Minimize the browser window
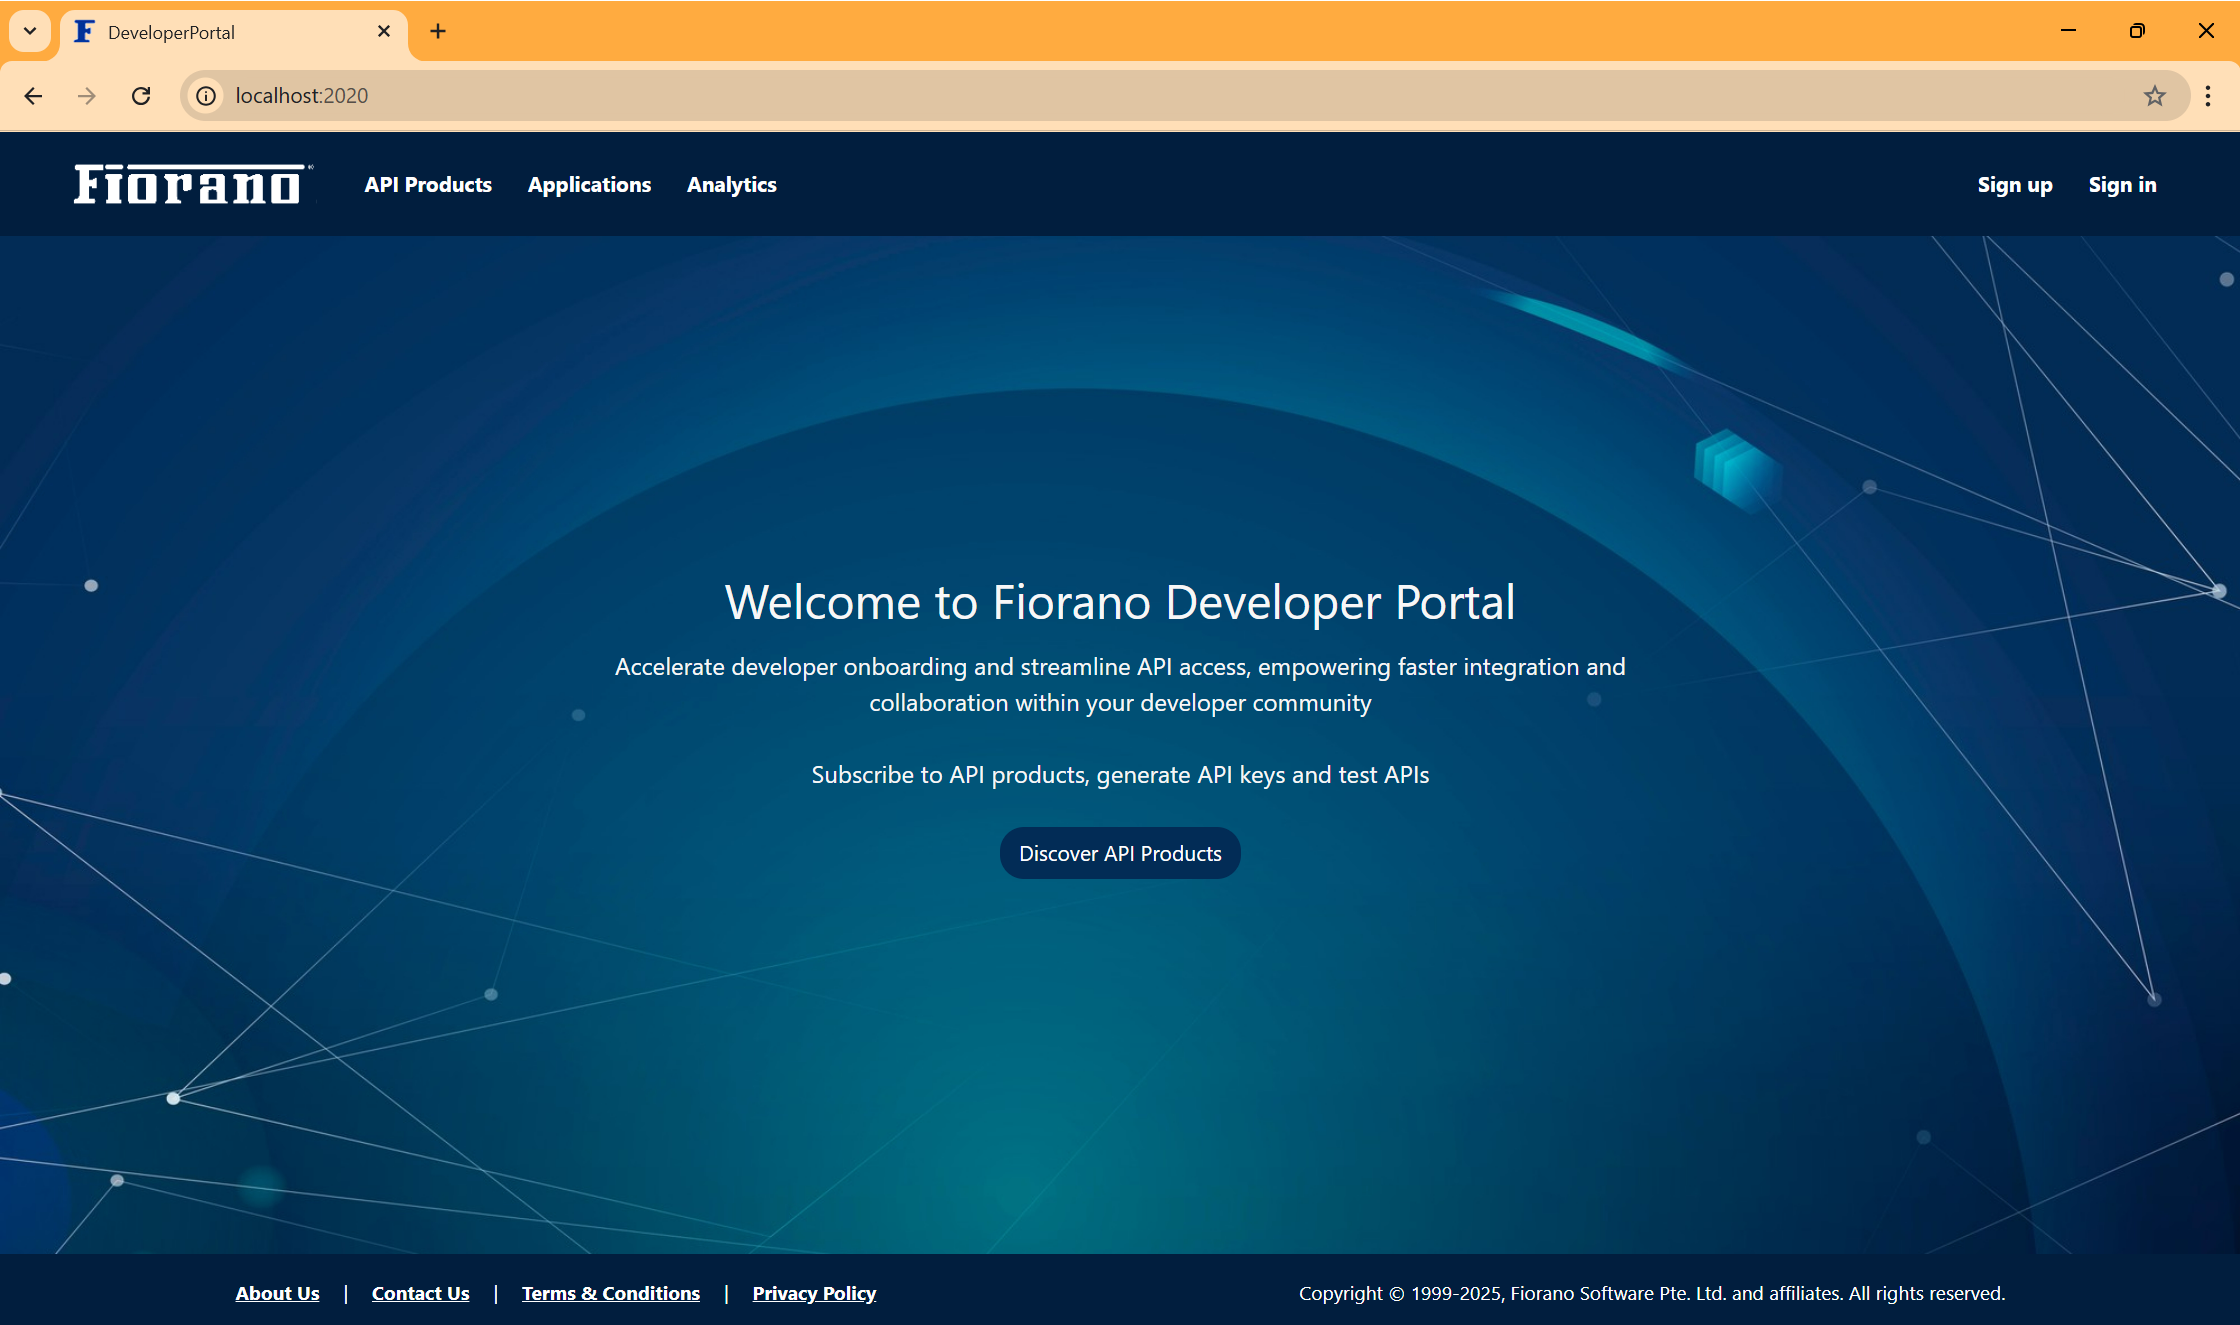Viewport: 2240px width, 1325px height. pyautogui.click(x=2069, y=31)
